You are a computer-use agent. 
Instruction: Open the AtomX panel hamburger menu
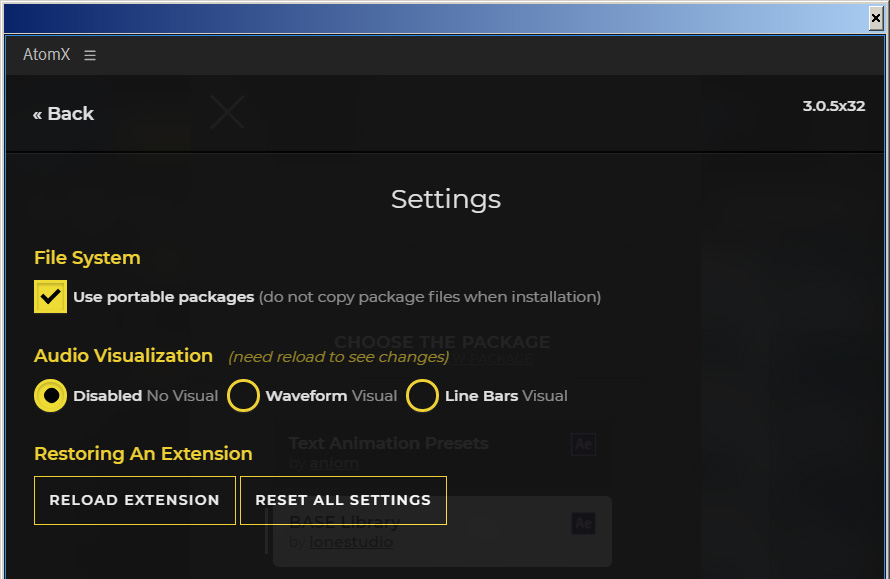90,56
